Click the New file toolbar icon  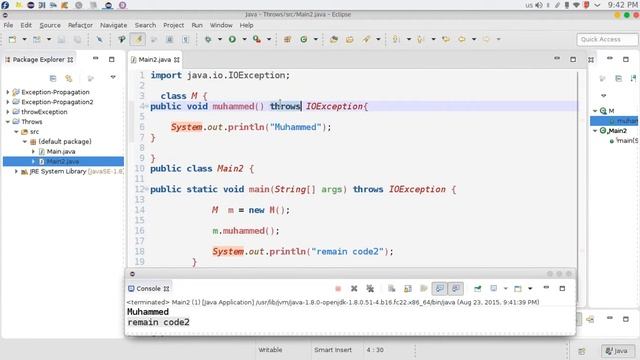(x=12, y=40)
